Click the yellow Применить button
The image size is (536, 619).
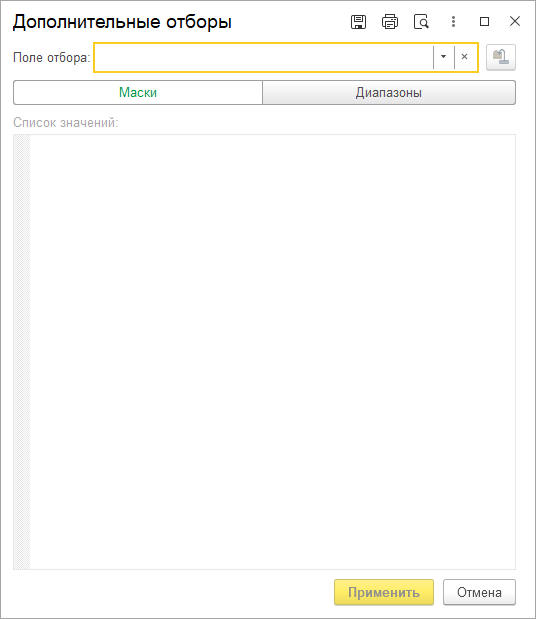click(384, 592)
